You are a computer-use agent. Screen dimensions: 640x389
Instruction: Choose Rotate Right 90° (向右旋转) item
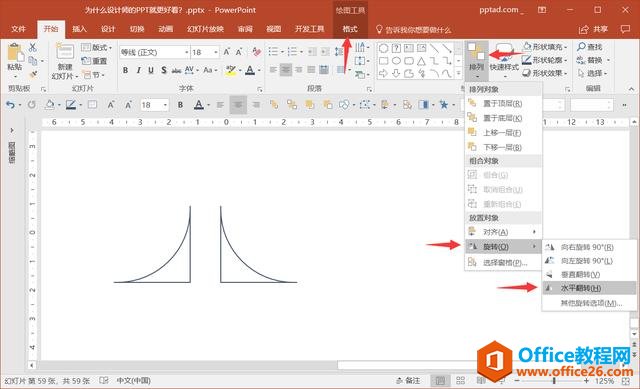589,247
